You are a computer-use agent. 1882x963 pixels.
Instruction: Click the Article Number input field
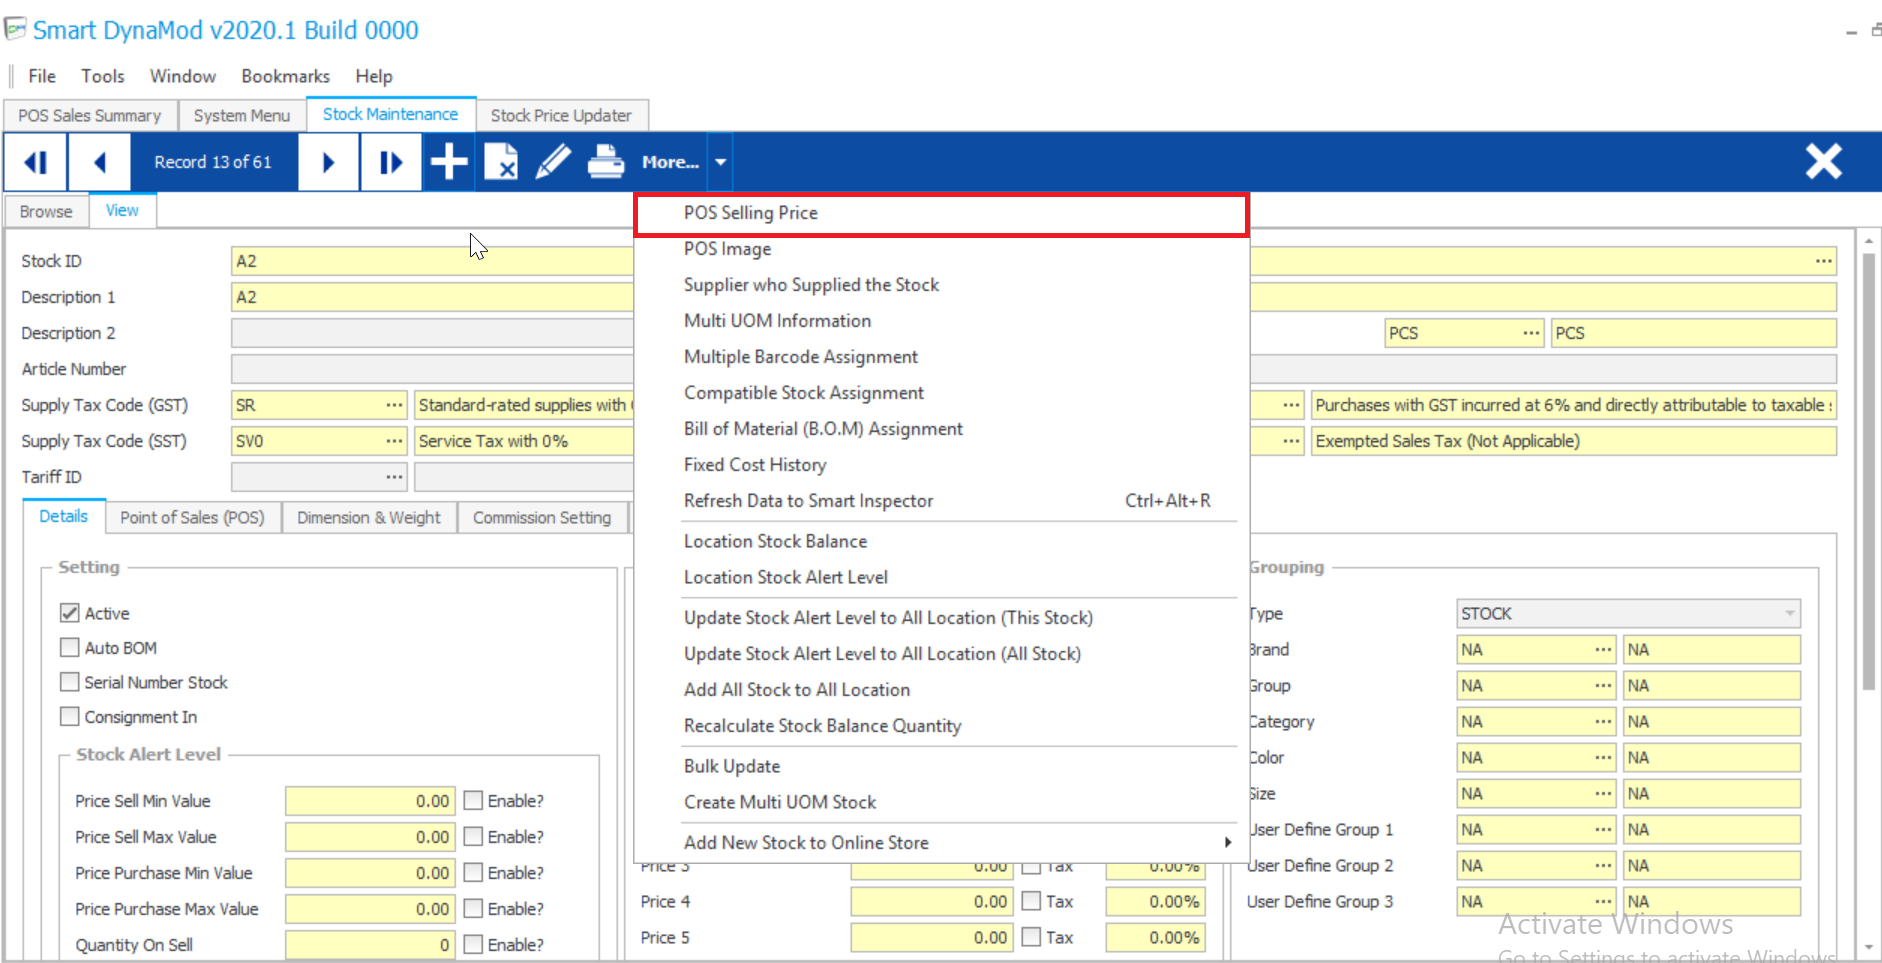(432, 369)
